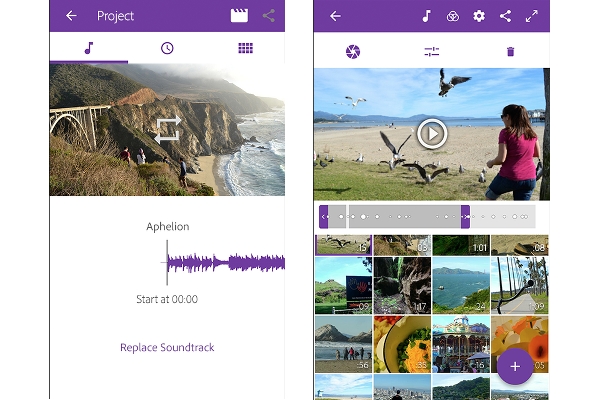Open the :16 carousel clip
600x400 pixels.
[461, 344]
